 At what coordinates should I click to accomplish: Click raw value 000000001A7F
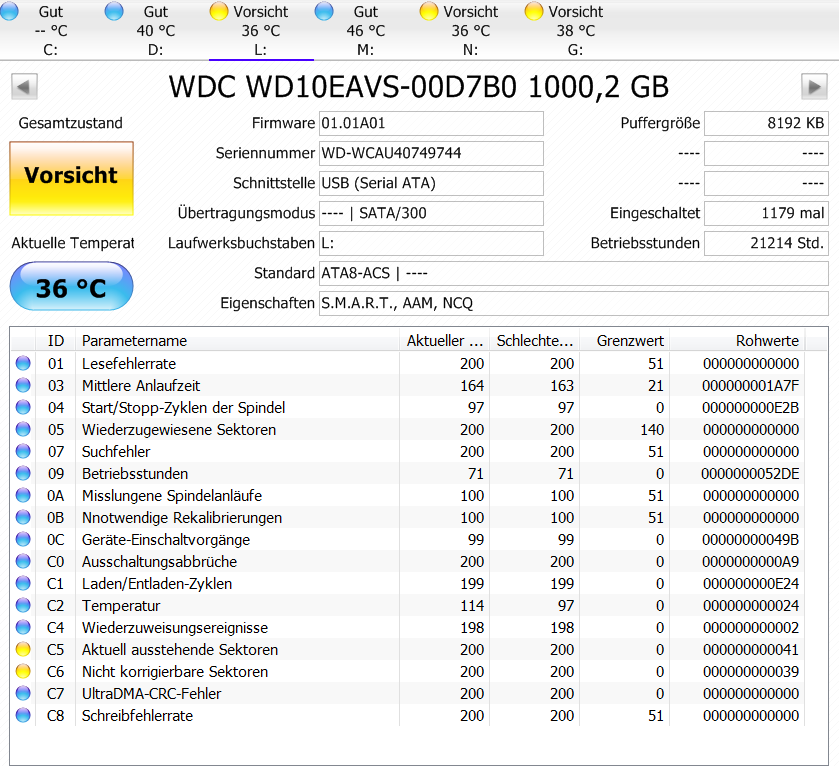(751, 386)
